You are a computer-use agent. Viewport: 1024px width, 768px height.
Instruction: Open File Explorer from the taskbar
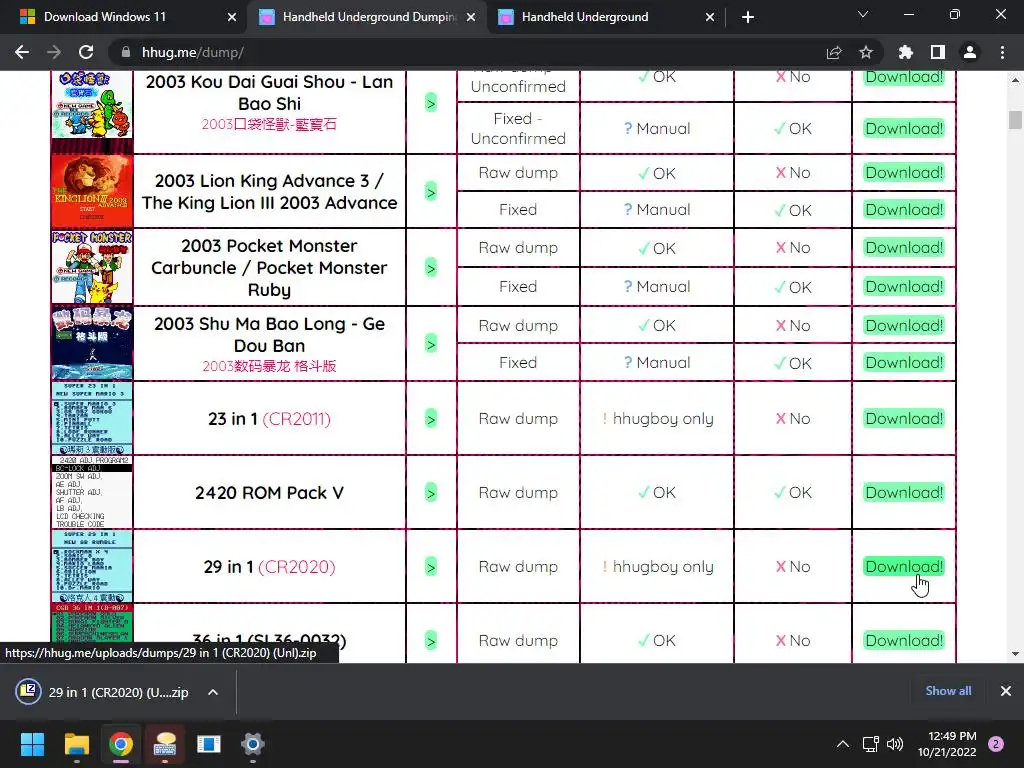[x=76, y=744]
